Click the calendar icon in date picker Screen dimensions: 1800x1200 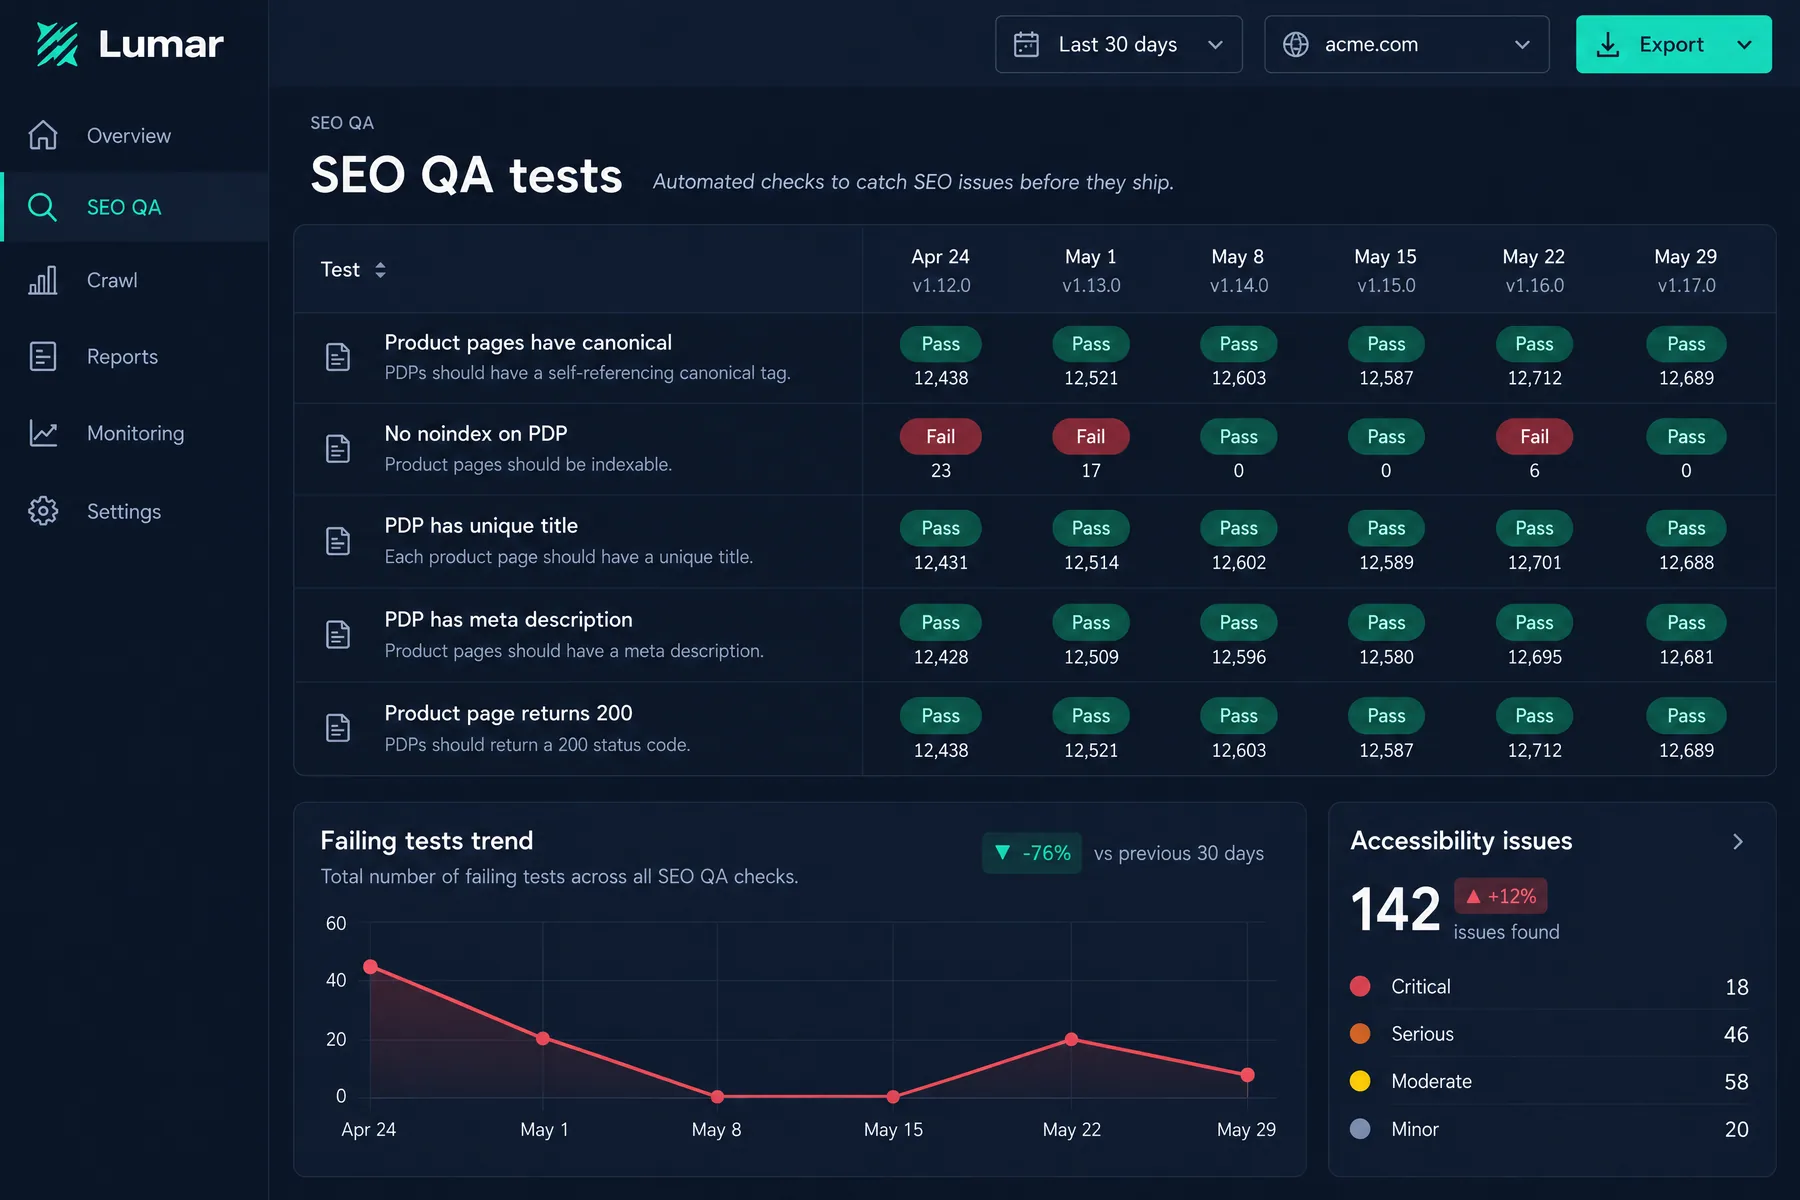click(1026, 44)
